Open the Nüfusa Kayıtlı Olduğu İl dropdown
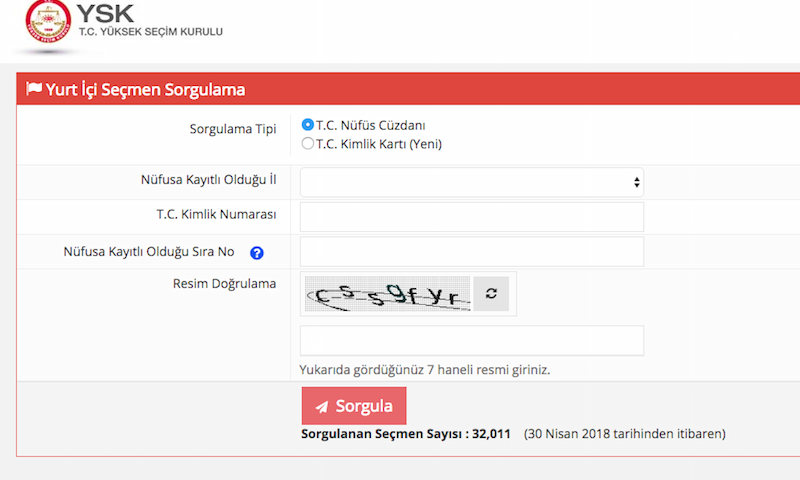The image size is (800, 480). pyautogui.click(x=471, y=182)
